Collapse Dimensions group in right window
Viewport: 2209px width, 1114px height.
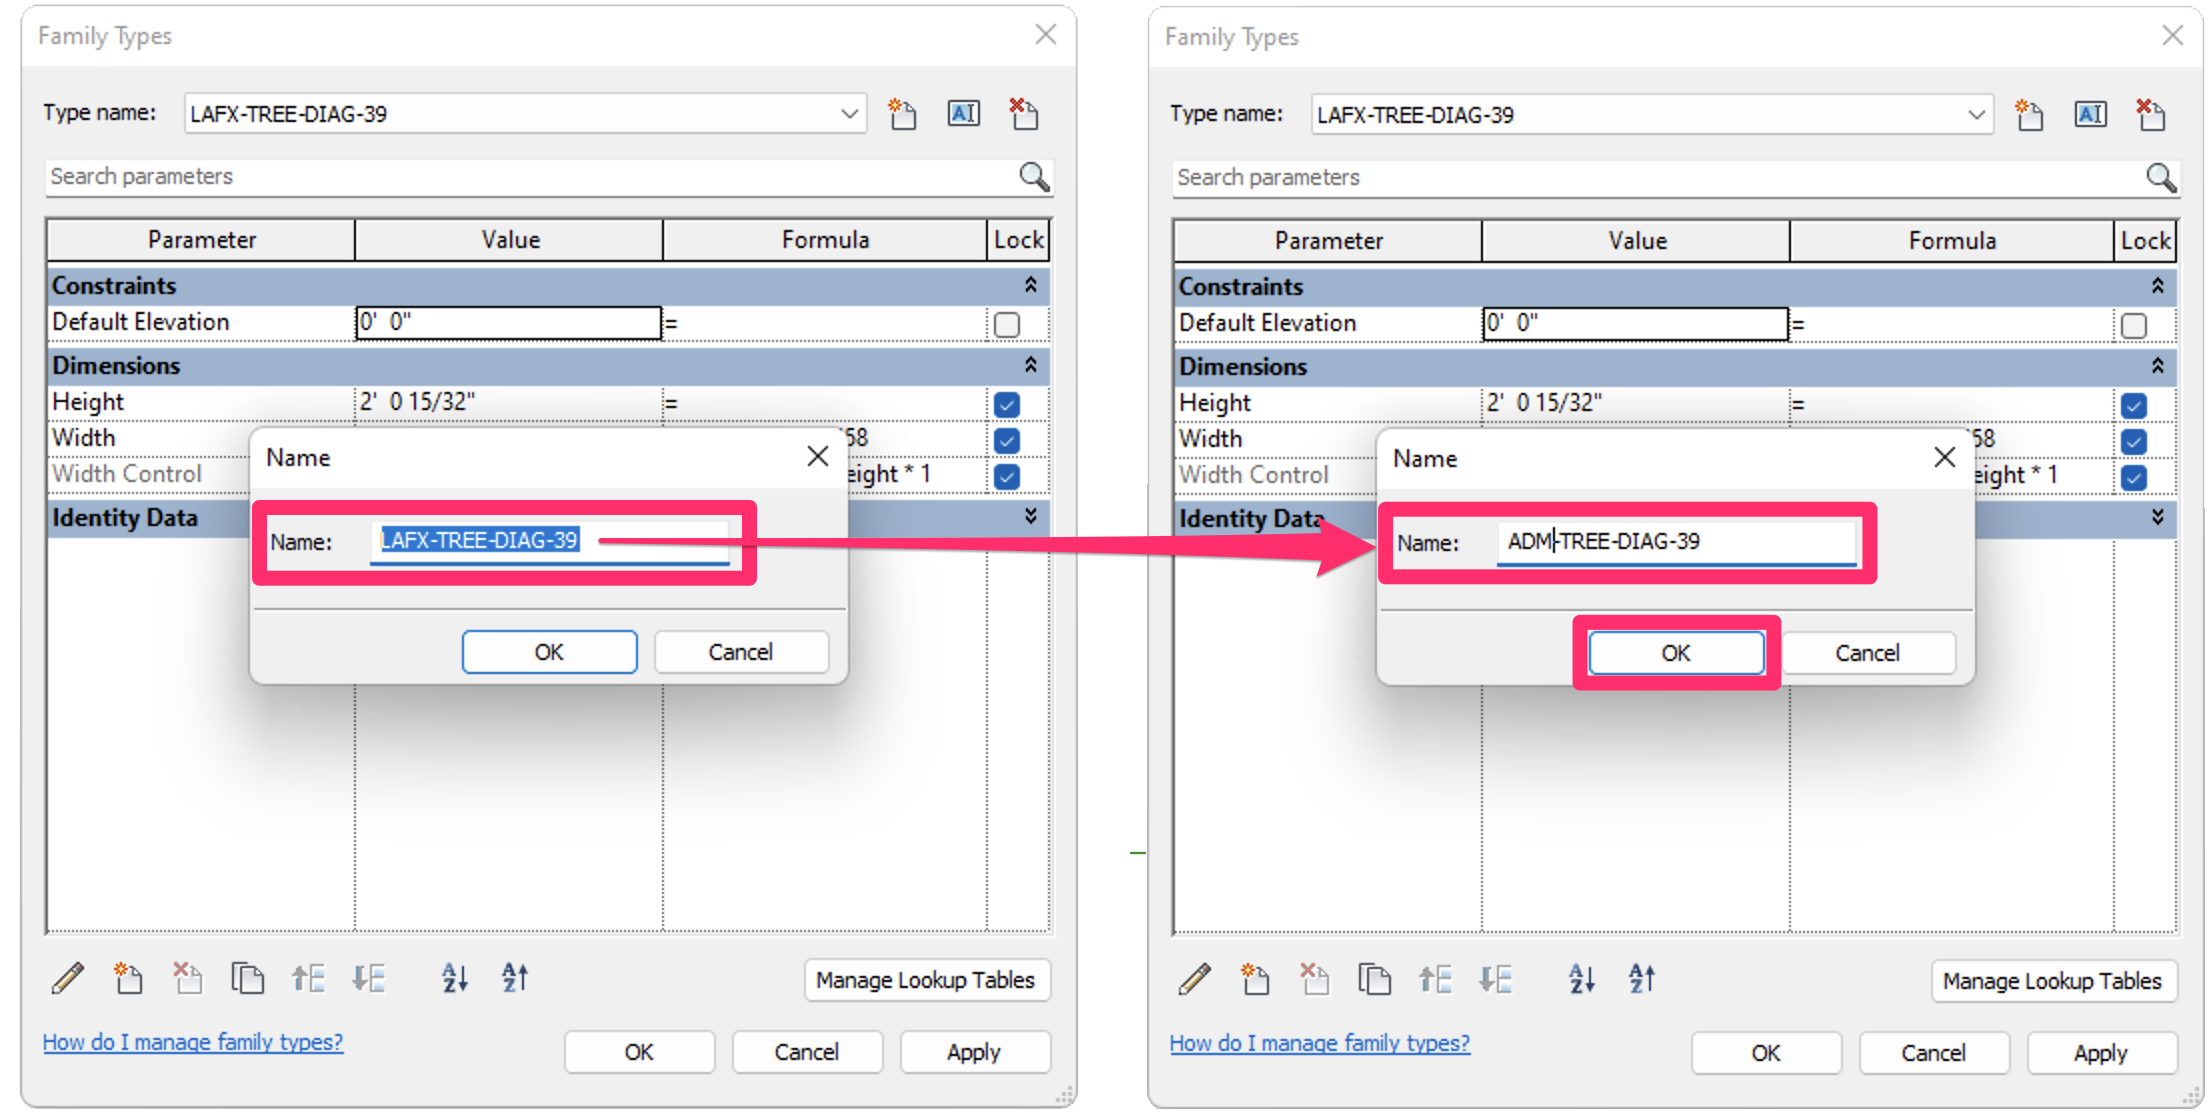tap(2157, 366)
